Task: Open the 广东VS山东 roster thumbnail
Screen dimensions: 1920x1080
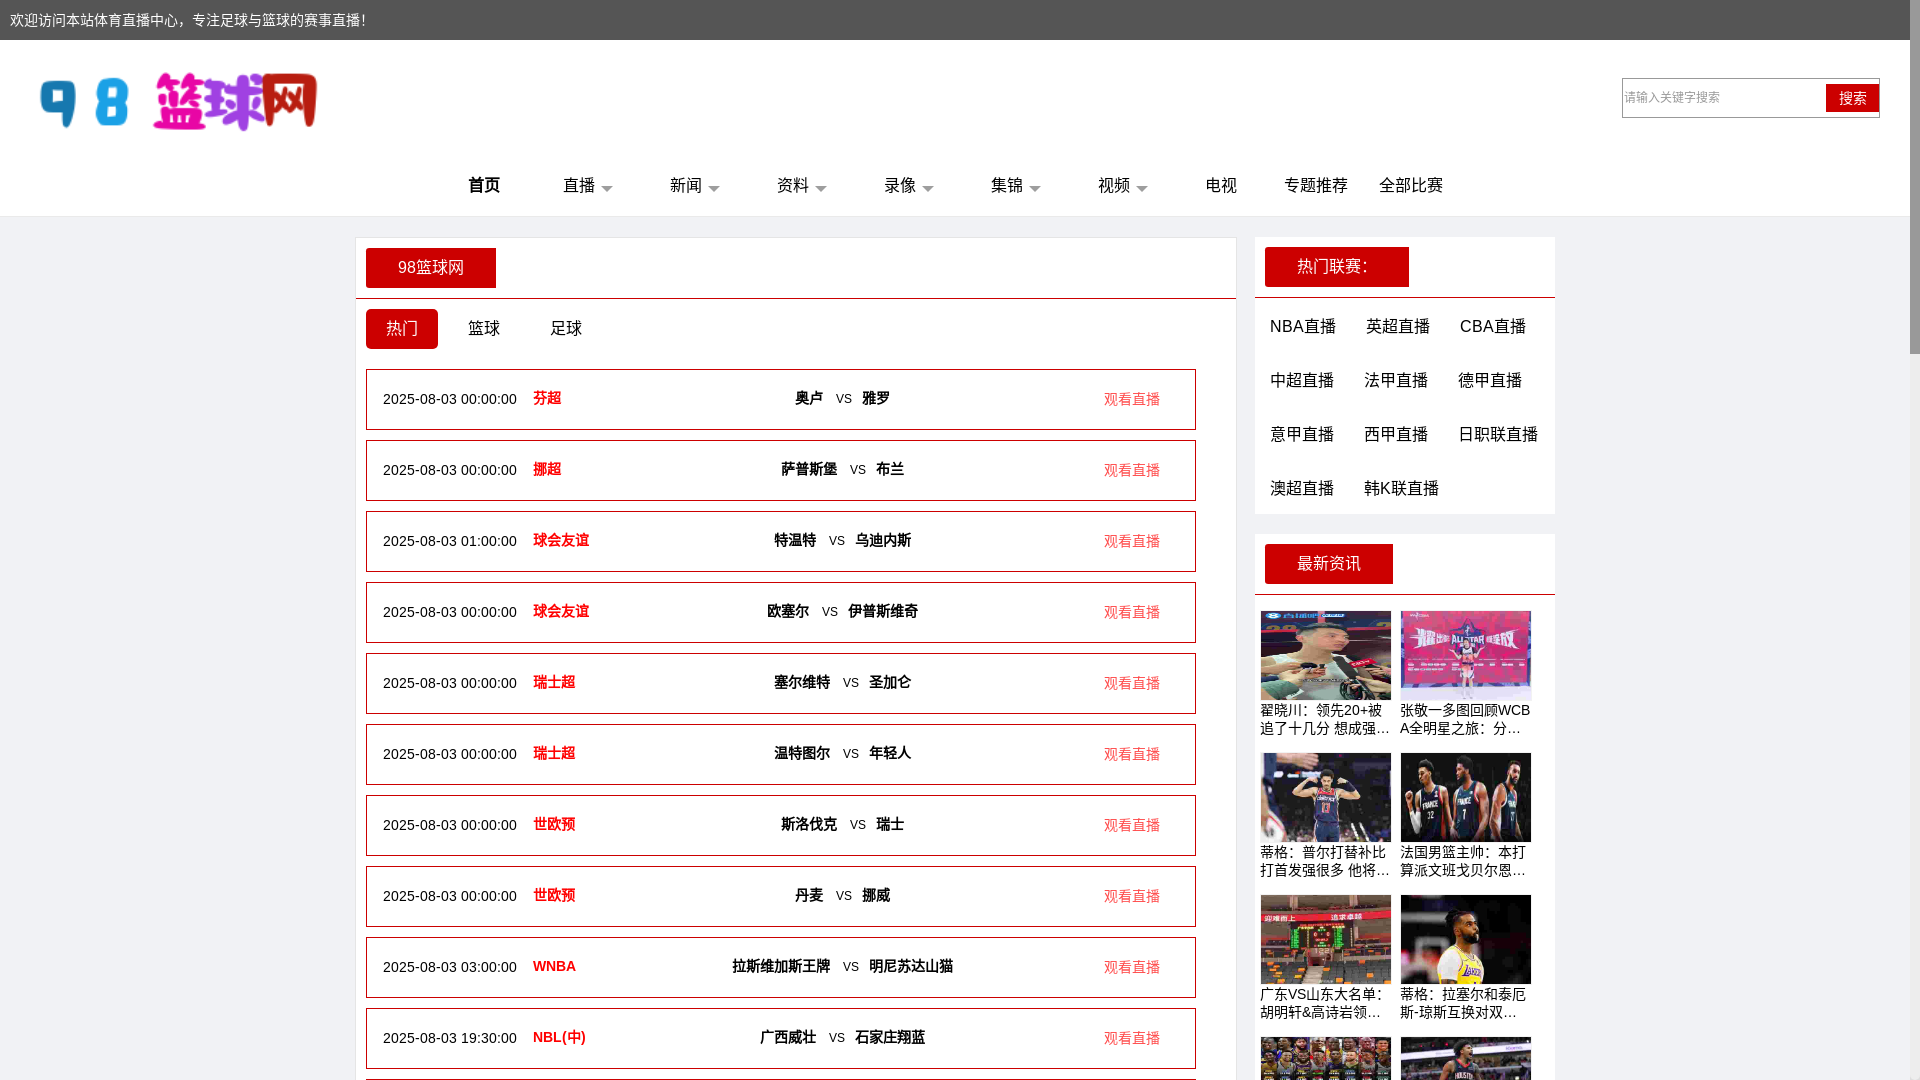Action: (1325, 939)
